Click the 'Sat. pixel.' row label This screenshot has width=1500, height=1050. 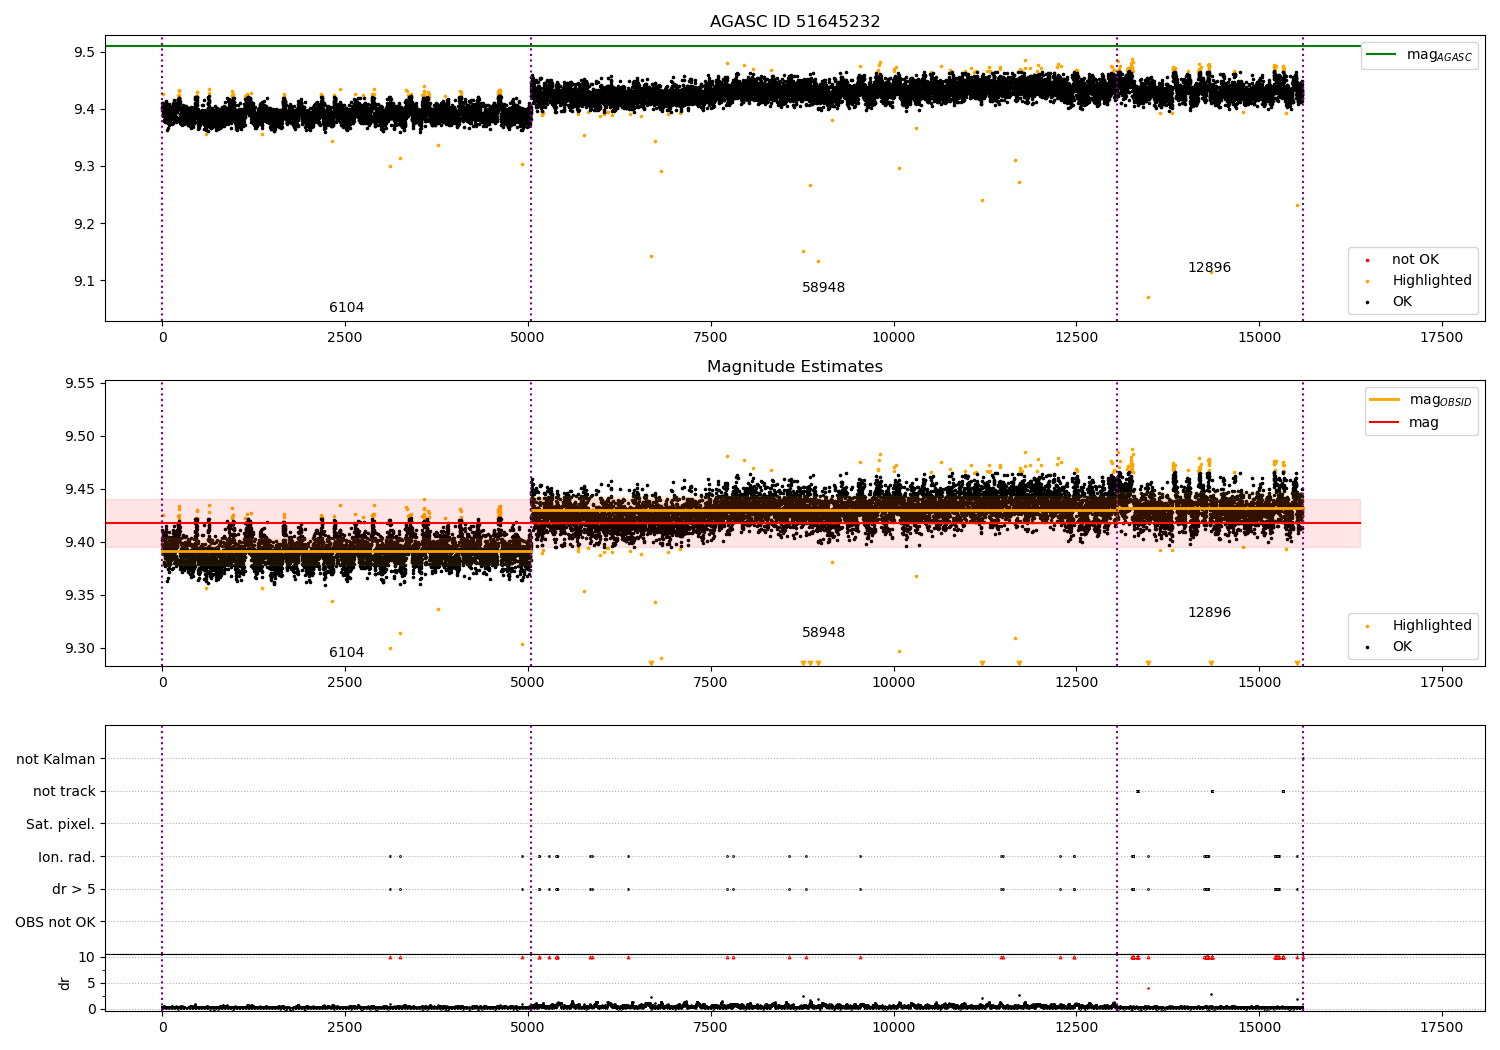click(60, 825)
